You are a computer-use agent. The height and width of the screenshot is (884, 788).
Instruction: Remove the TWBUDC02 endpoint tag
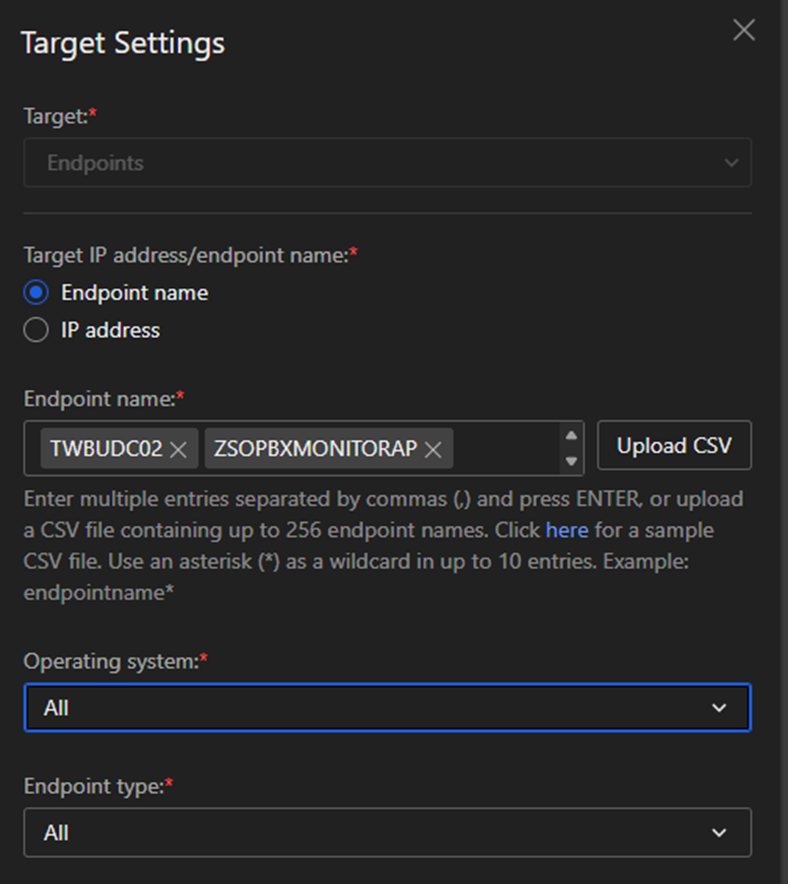(179, 450)
